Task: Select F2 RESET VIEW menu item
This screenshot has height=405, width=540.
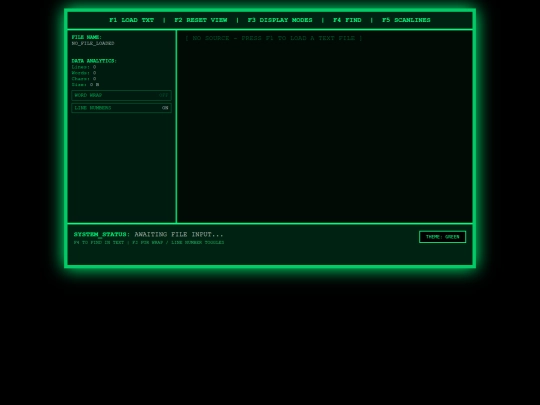Action: tap(201, 20)
